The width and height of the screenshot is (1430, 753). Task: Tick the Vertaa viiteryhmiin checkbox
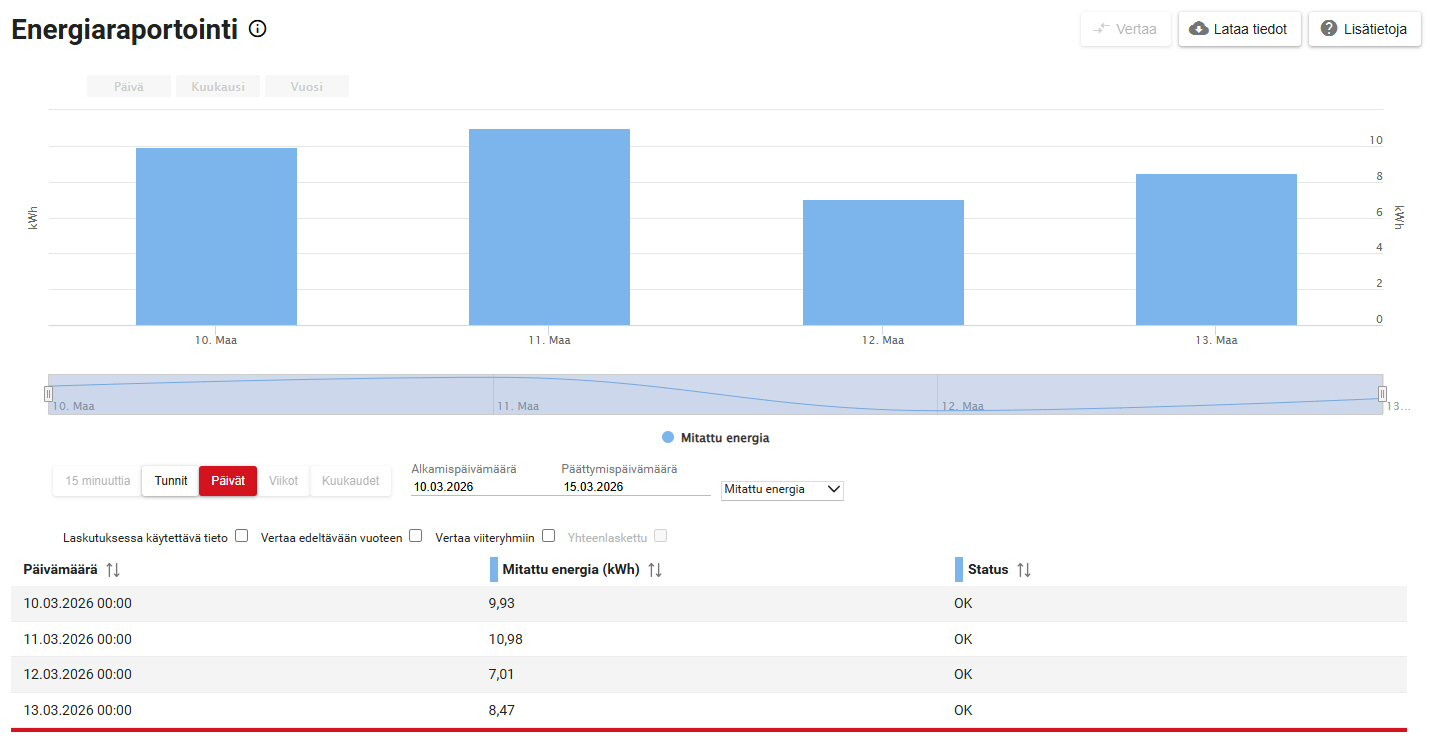coord(548,536)
